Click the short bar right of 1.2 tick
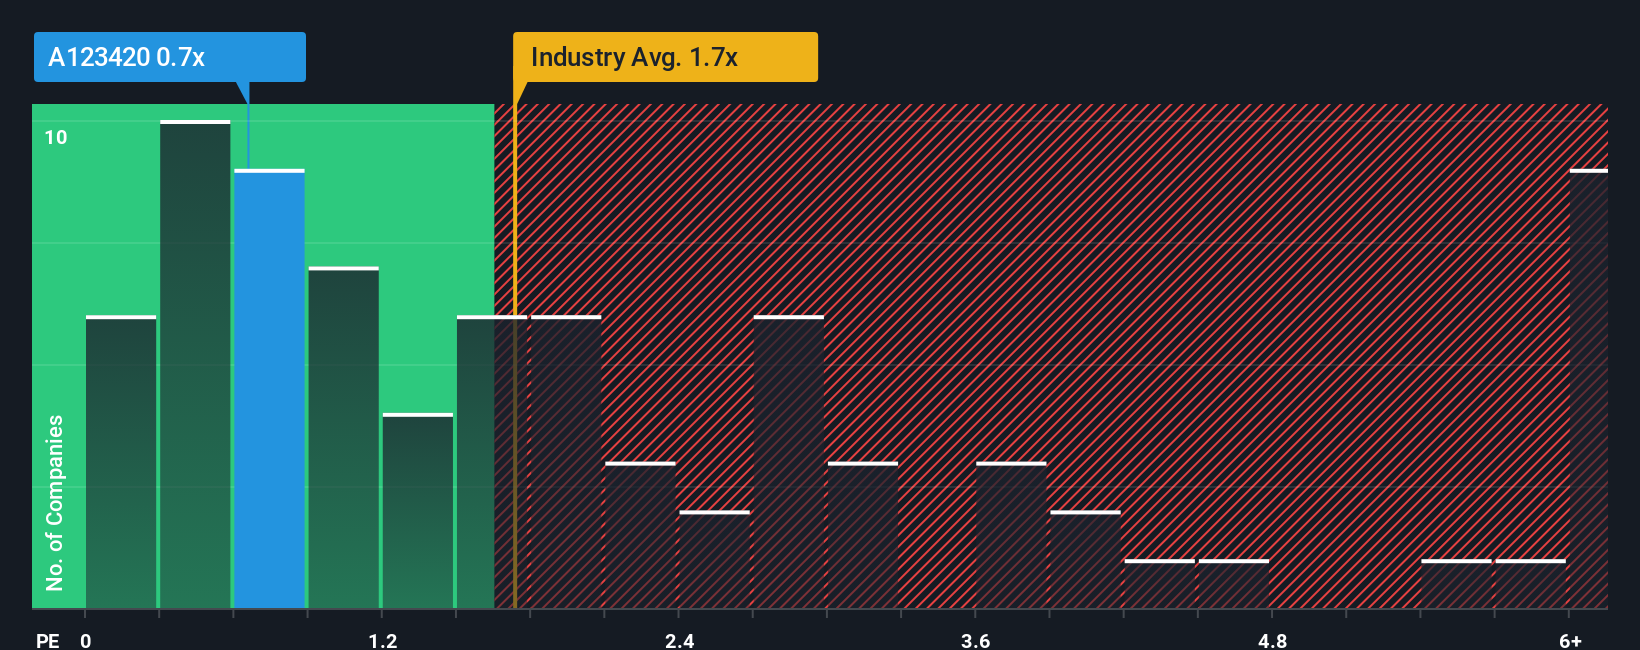 point(418,511)
